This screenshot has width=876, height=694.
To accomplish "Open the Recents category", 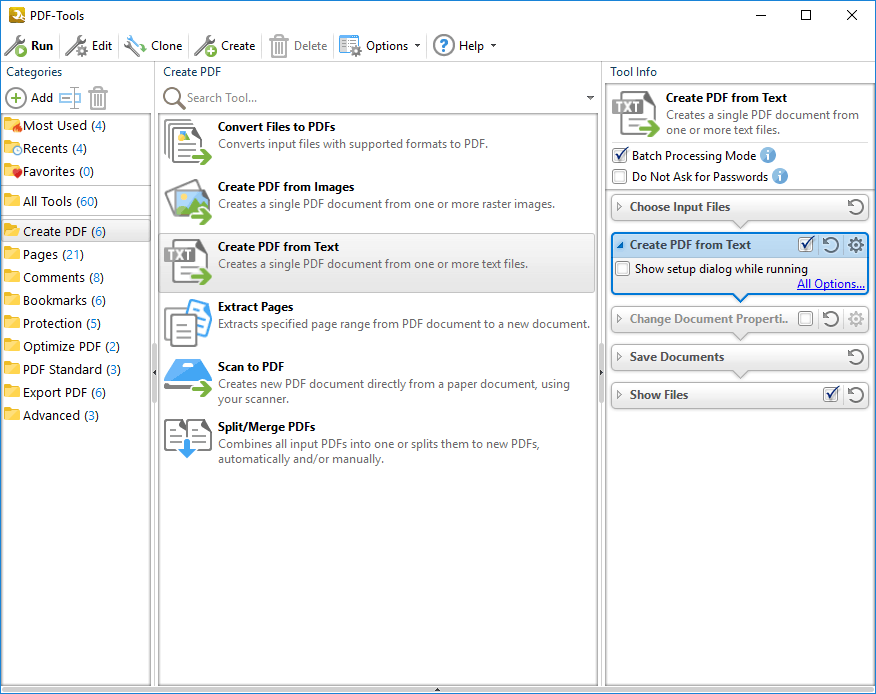I will (76, 149).
